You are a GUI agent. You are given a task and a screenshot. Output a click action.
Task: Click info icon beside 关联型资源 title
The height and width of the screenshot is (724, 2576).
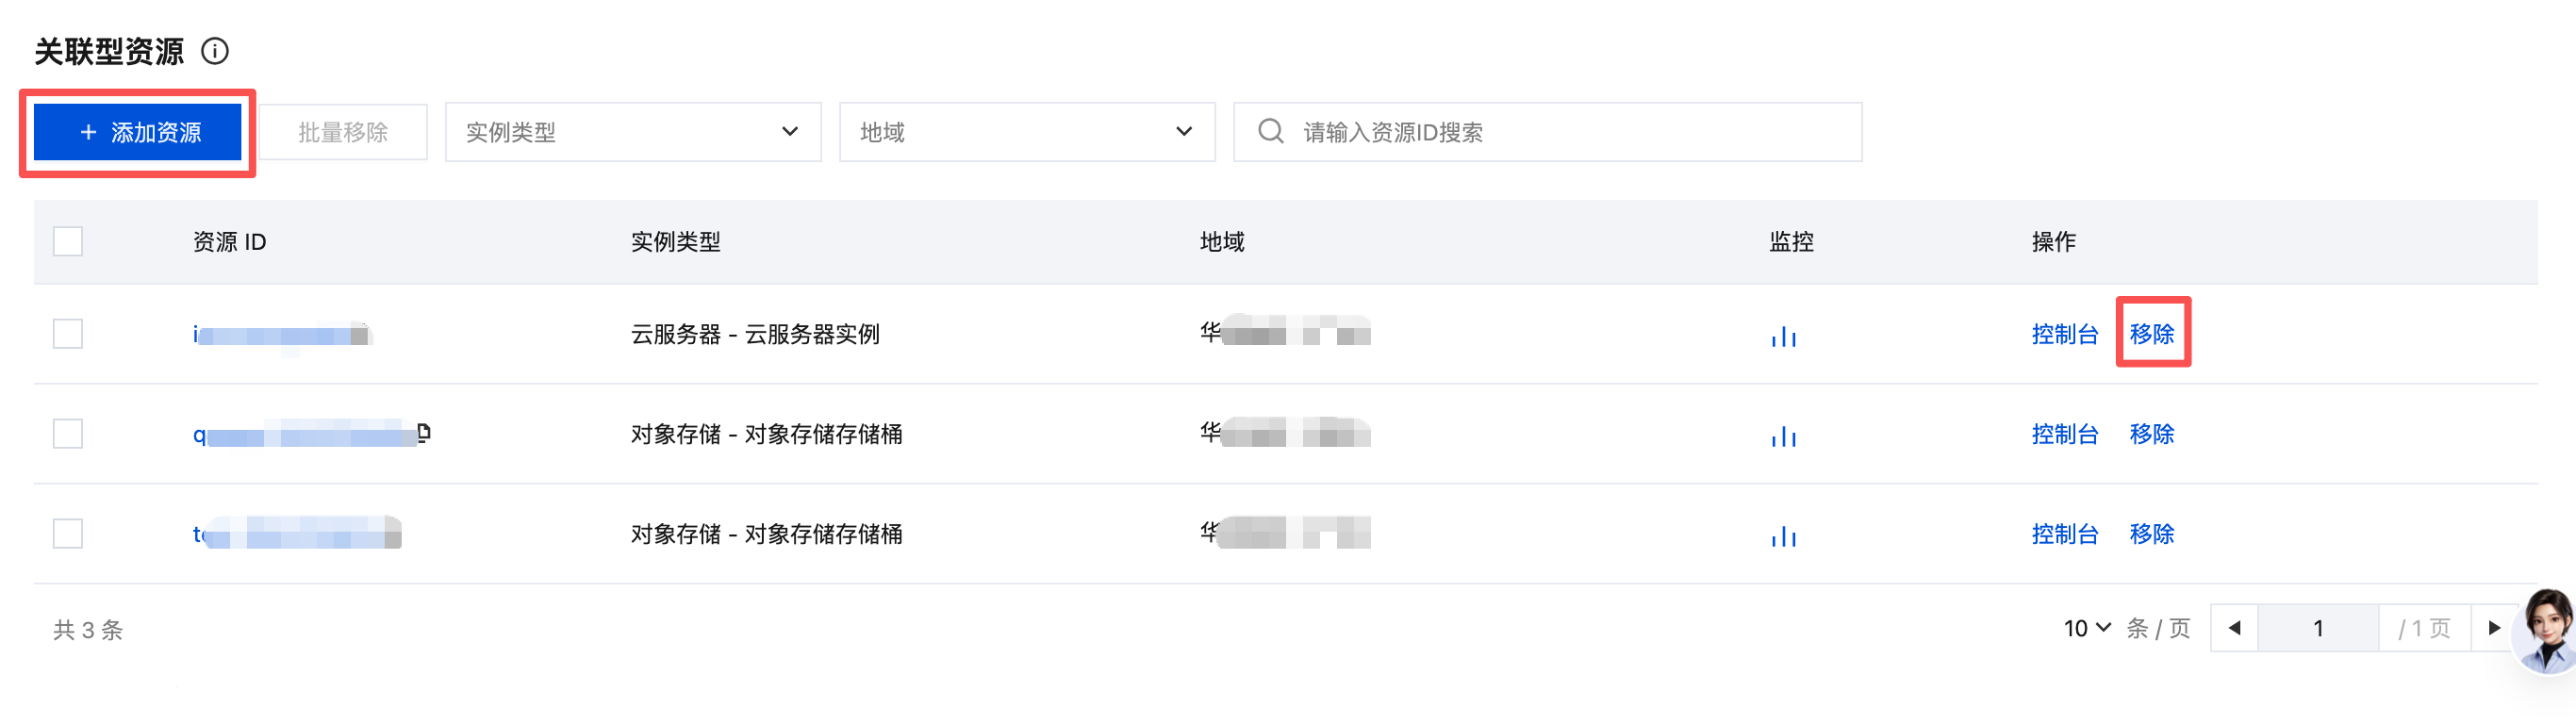click(x=215, y=51)
